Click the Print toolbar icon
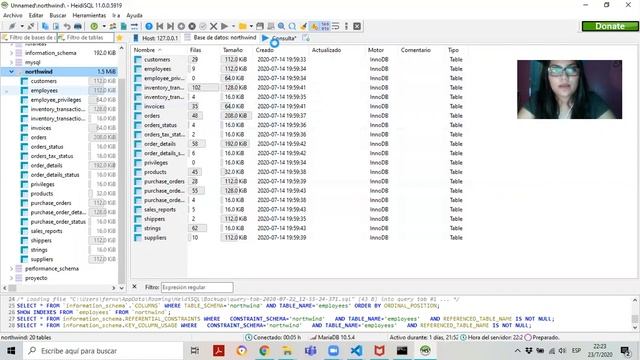The height and width of the screenshot is (360, 640). [x=78, y=26]
